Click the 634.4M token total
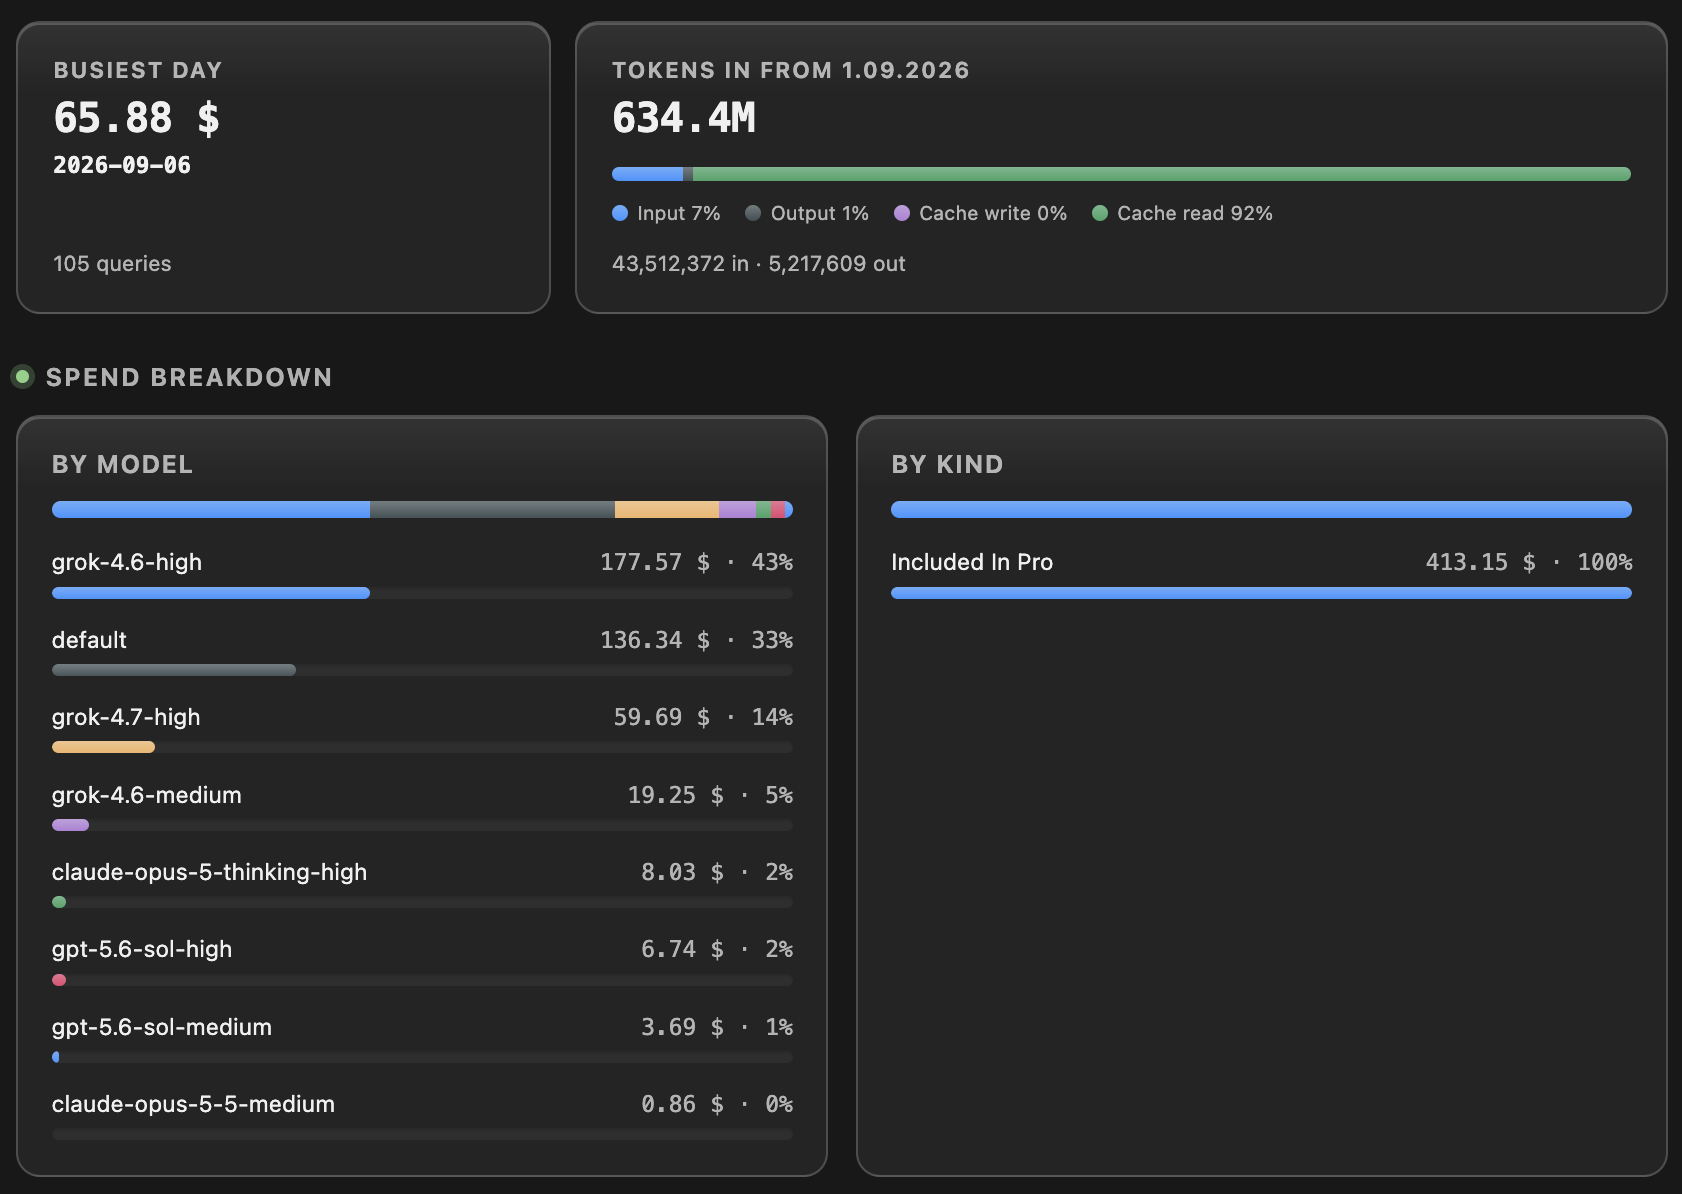This screenshot has height=1194, width=1682. tap(684, 118)
